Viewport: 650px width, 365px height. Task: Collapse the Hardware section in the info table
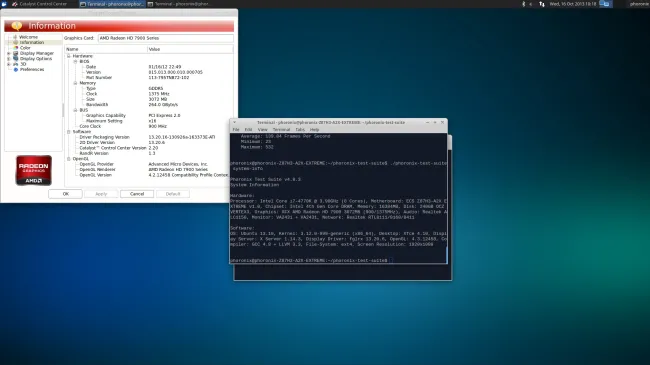(69, 56)
